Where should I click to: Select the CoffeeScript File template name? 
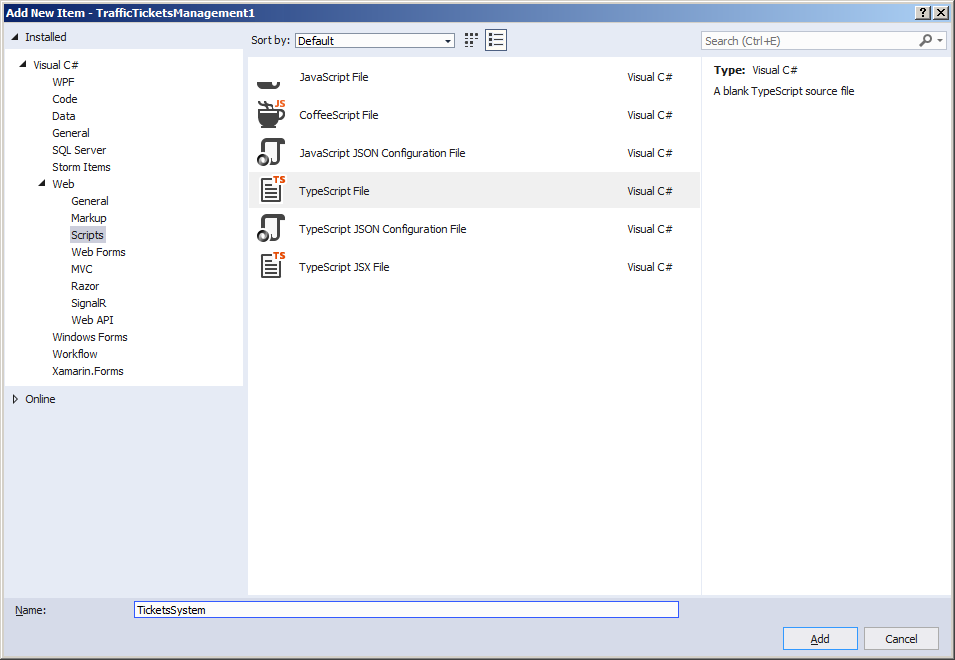339,115
